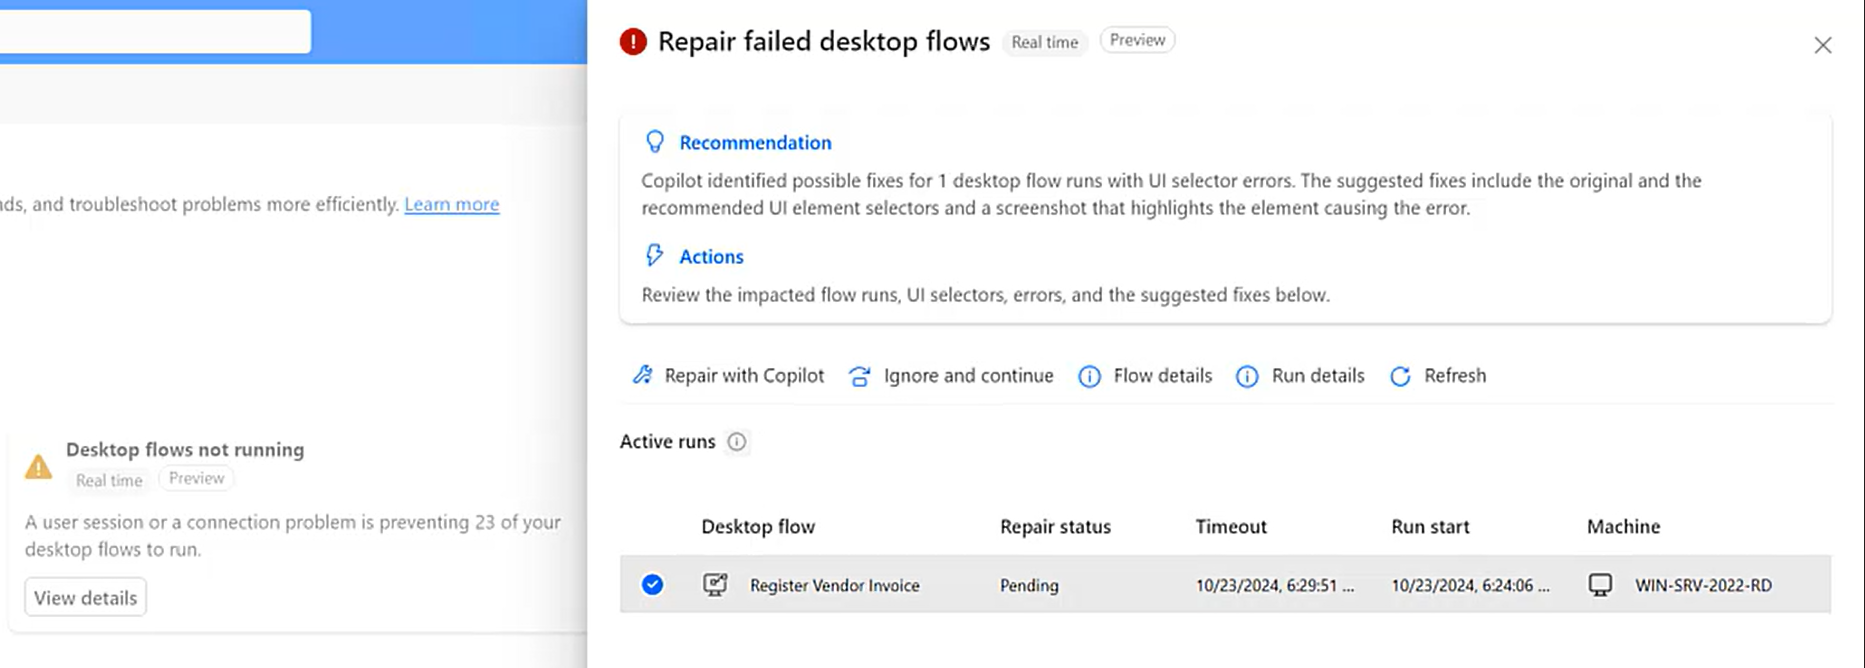Screen dimensions: 1865x668
Task: Click the desktop flow icon in the row
Action: pos(715,585)
